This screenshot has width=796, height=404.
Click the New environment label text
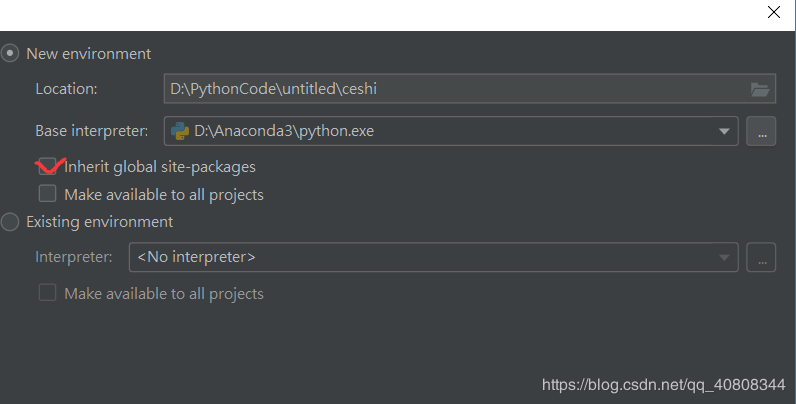89,54
